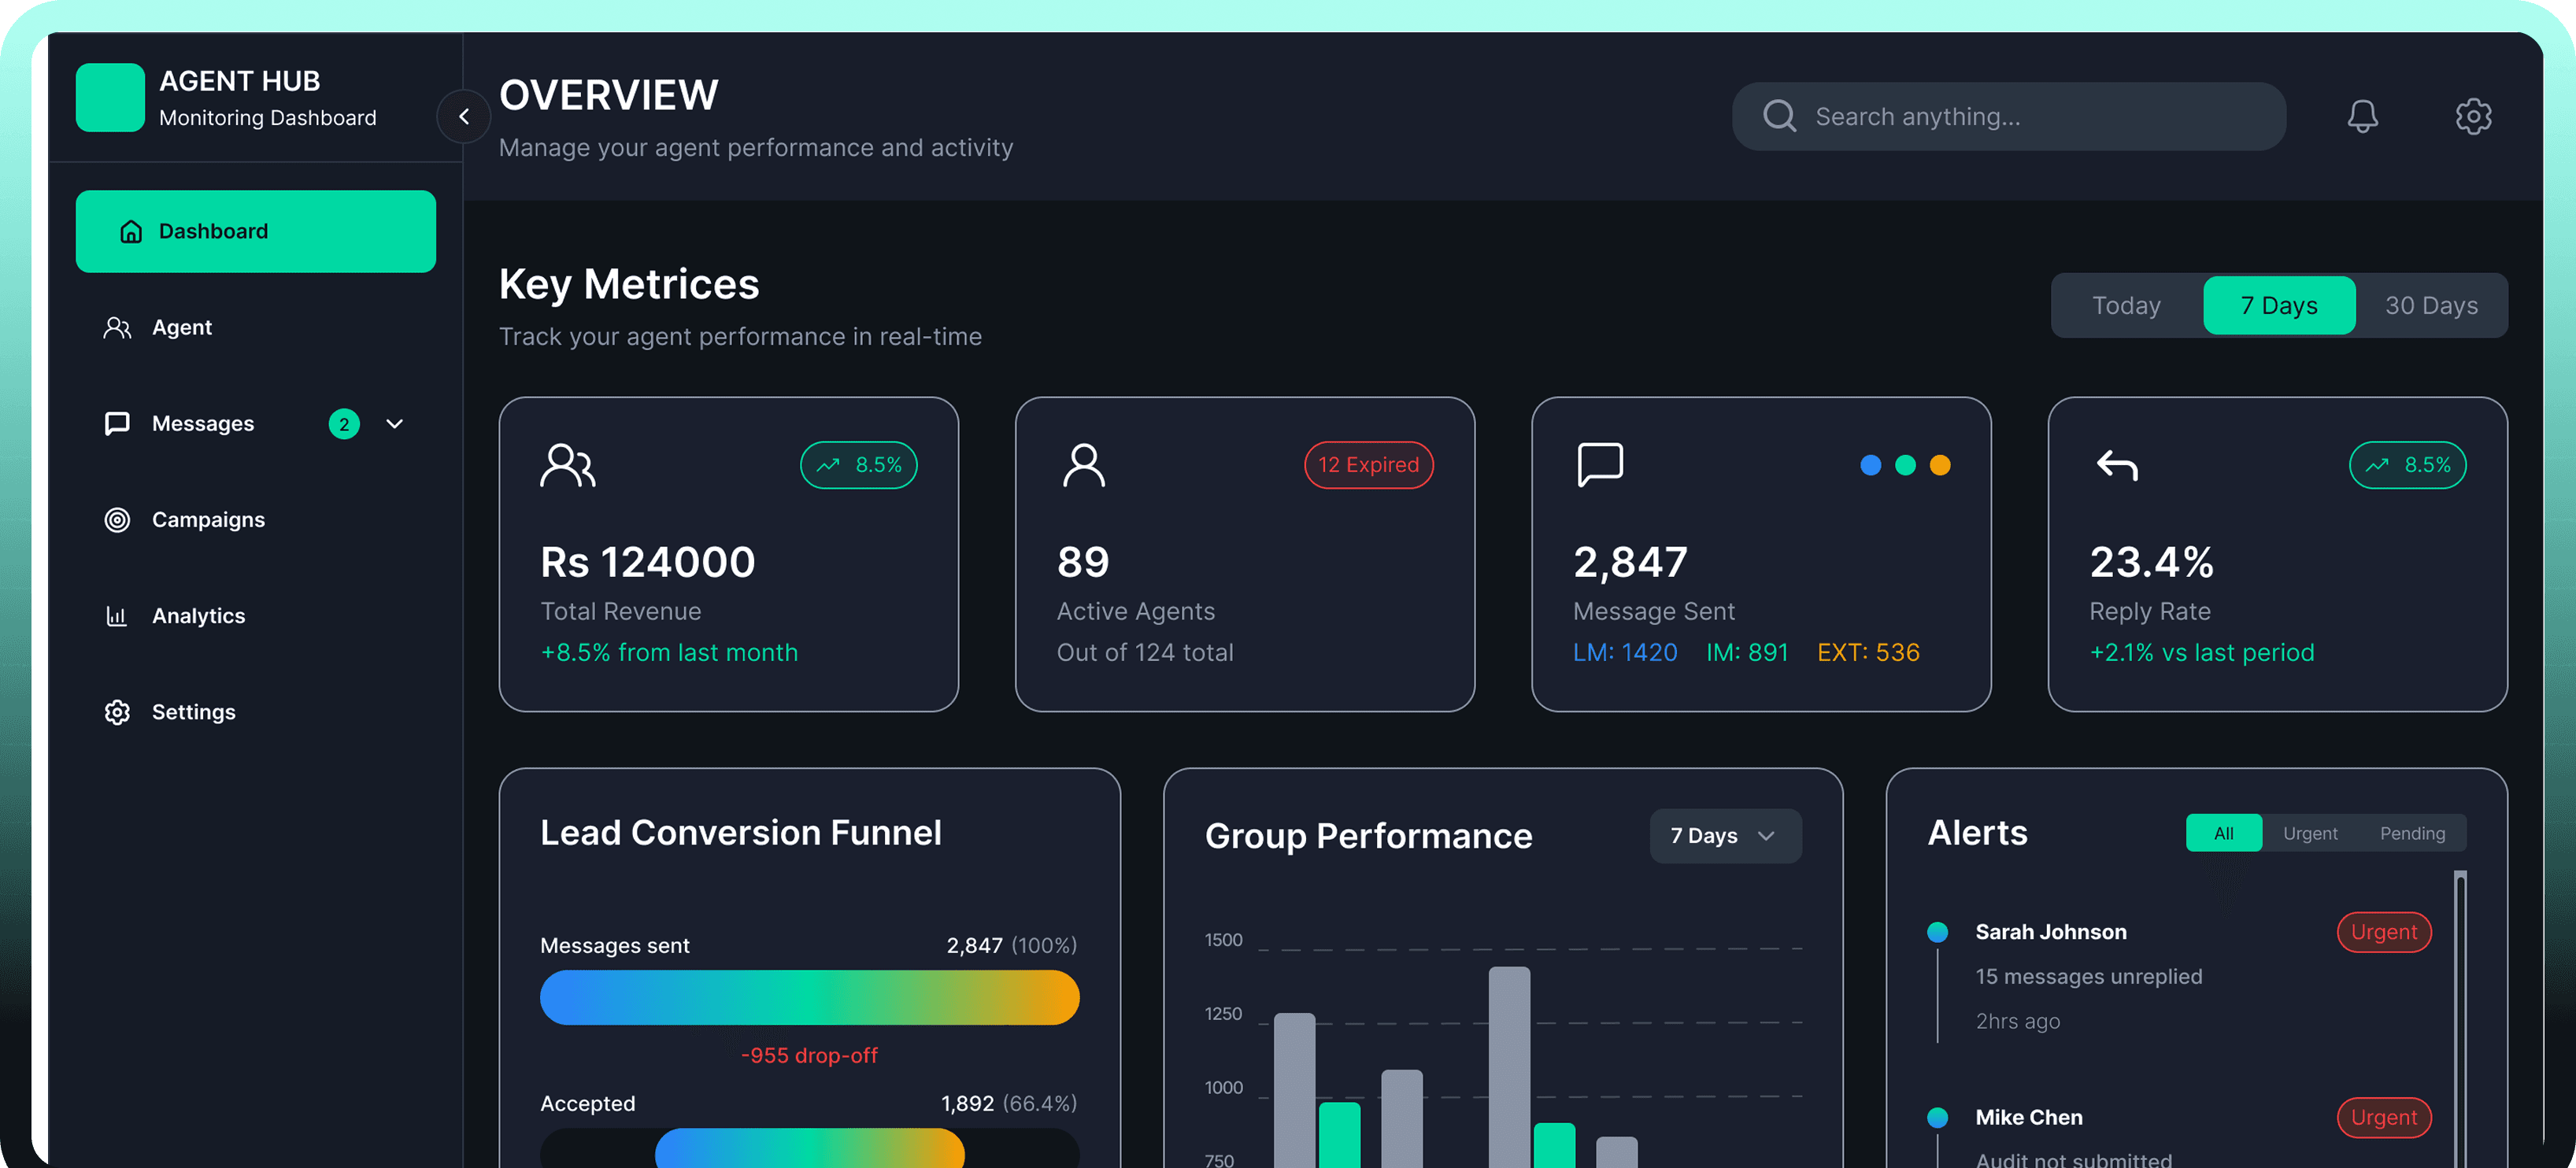The height and width of the screenshot is (1168, 2576).
Task: Click the 12 Expired badge
Action: [1368, 464]
